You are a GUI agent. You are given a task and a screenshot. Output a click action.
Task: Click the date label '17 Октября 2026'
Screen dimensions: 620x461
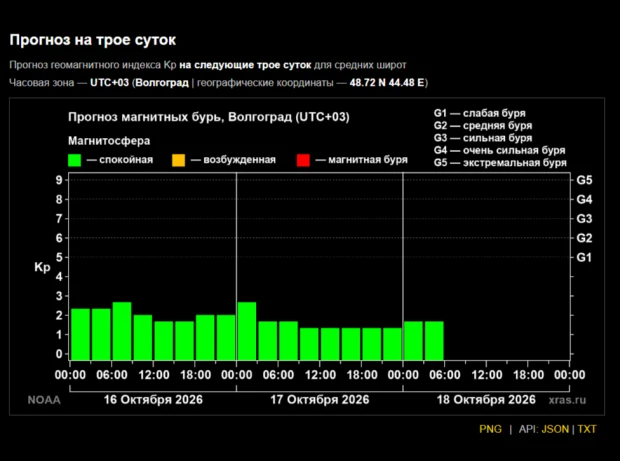319,400
